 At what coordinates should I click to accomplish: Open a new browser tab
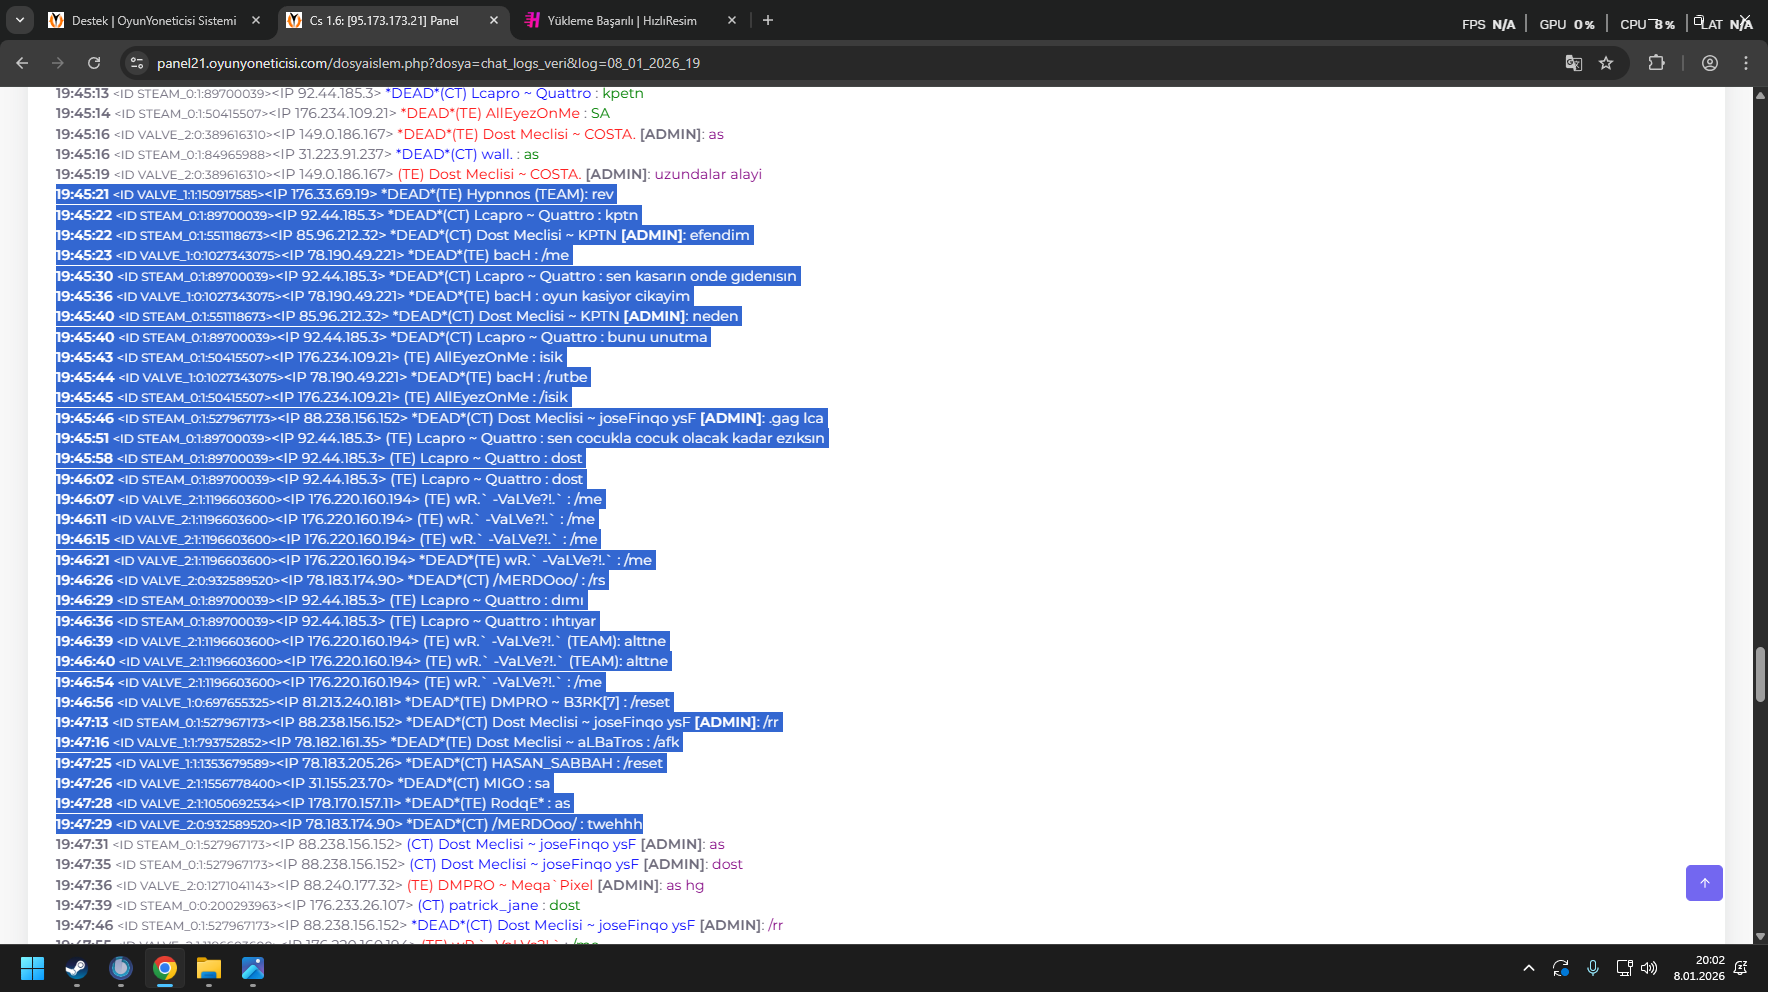click(x=768, y=20)
